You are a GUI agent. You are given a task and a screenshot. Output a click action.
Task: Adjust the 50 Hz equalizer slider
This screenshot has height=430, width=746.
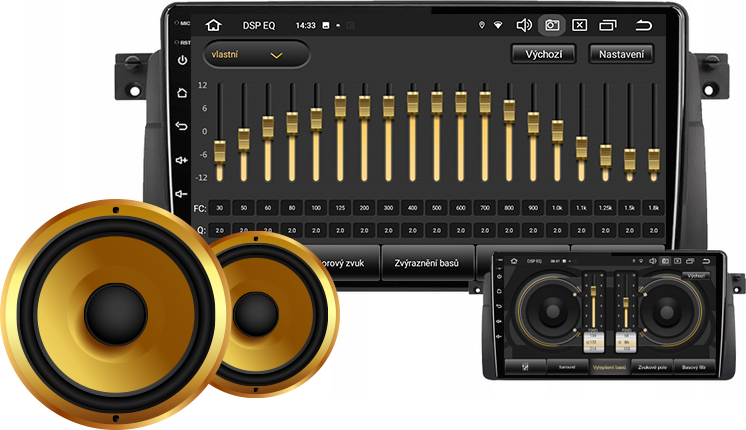tap(244, 140)
